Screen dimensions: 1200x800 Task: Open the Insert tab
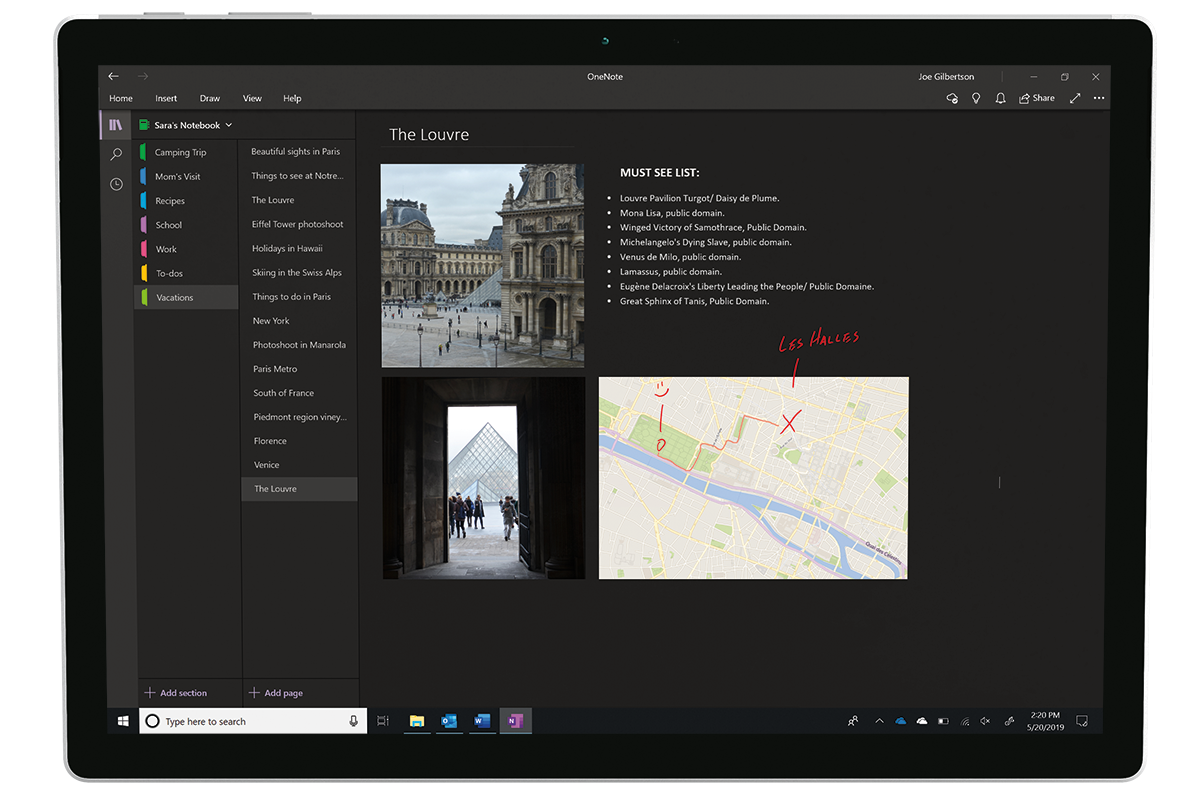pyautogui.click(x=166, y=98)
